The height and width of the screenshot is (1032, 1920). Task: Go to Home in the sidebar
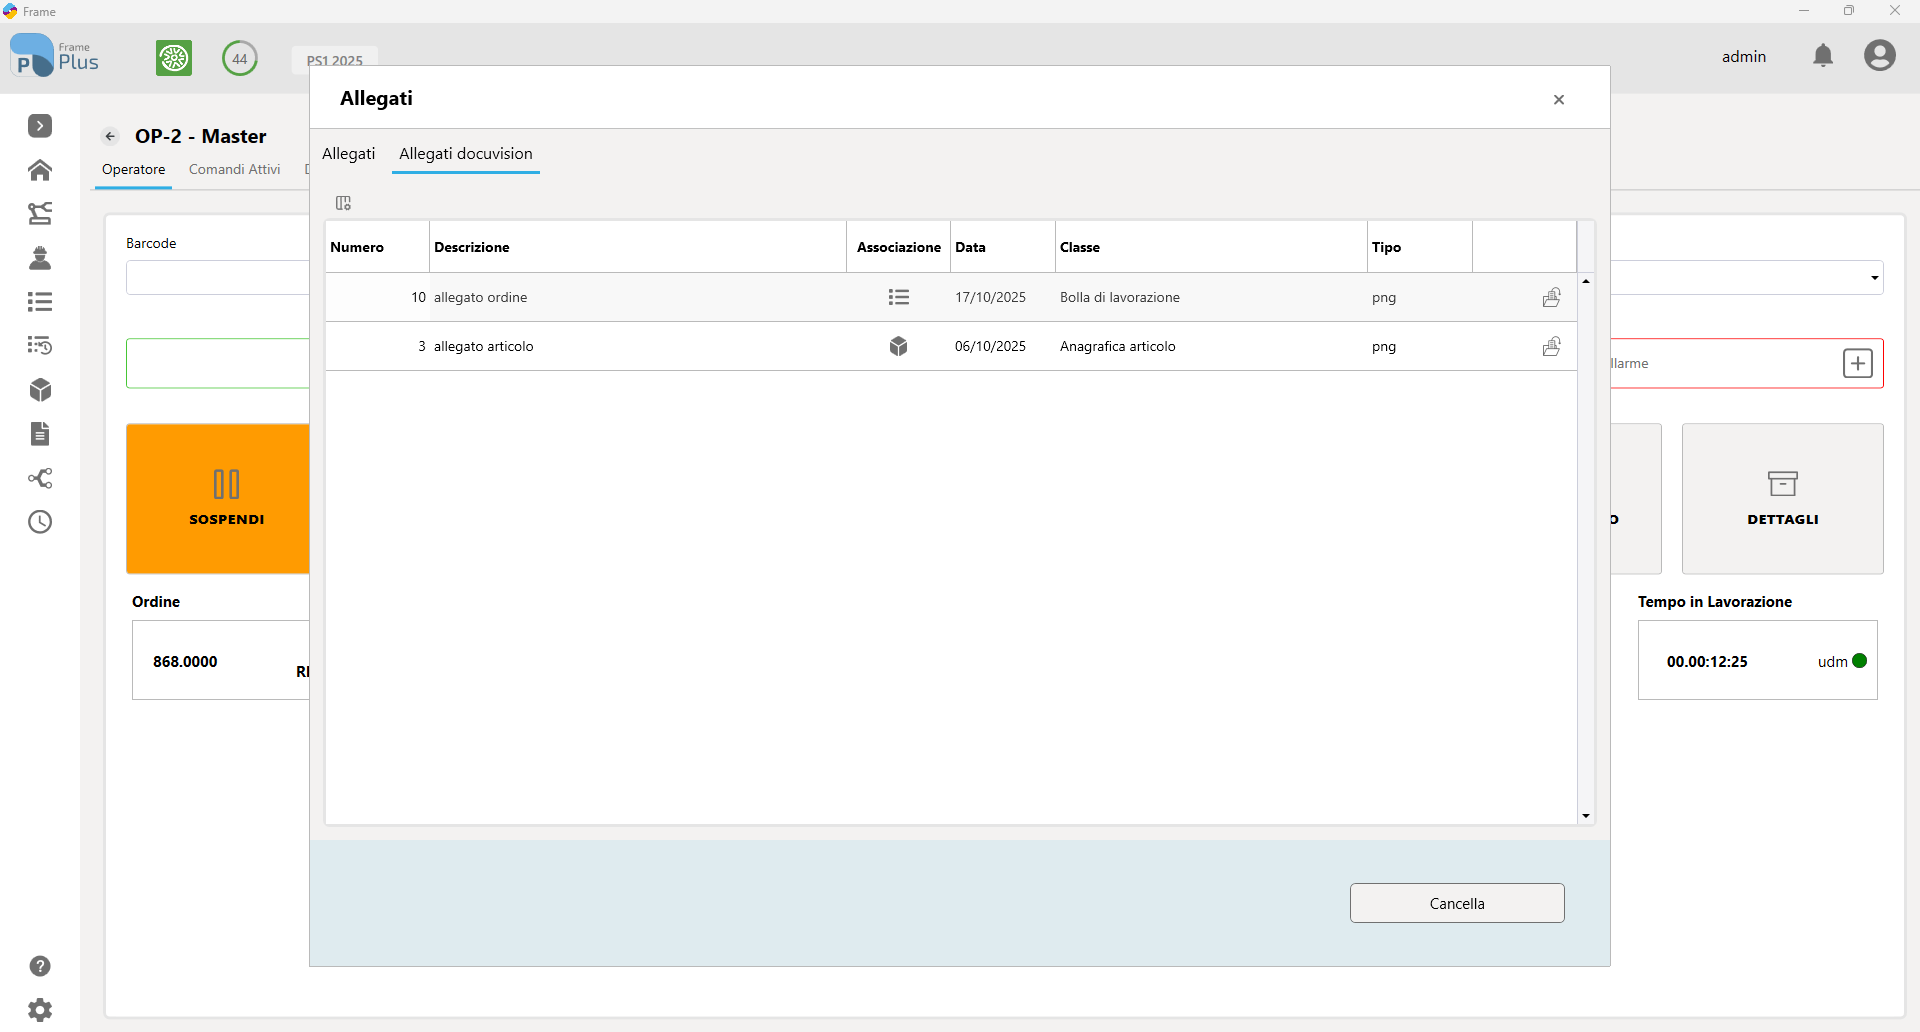(x=40, y=170)
